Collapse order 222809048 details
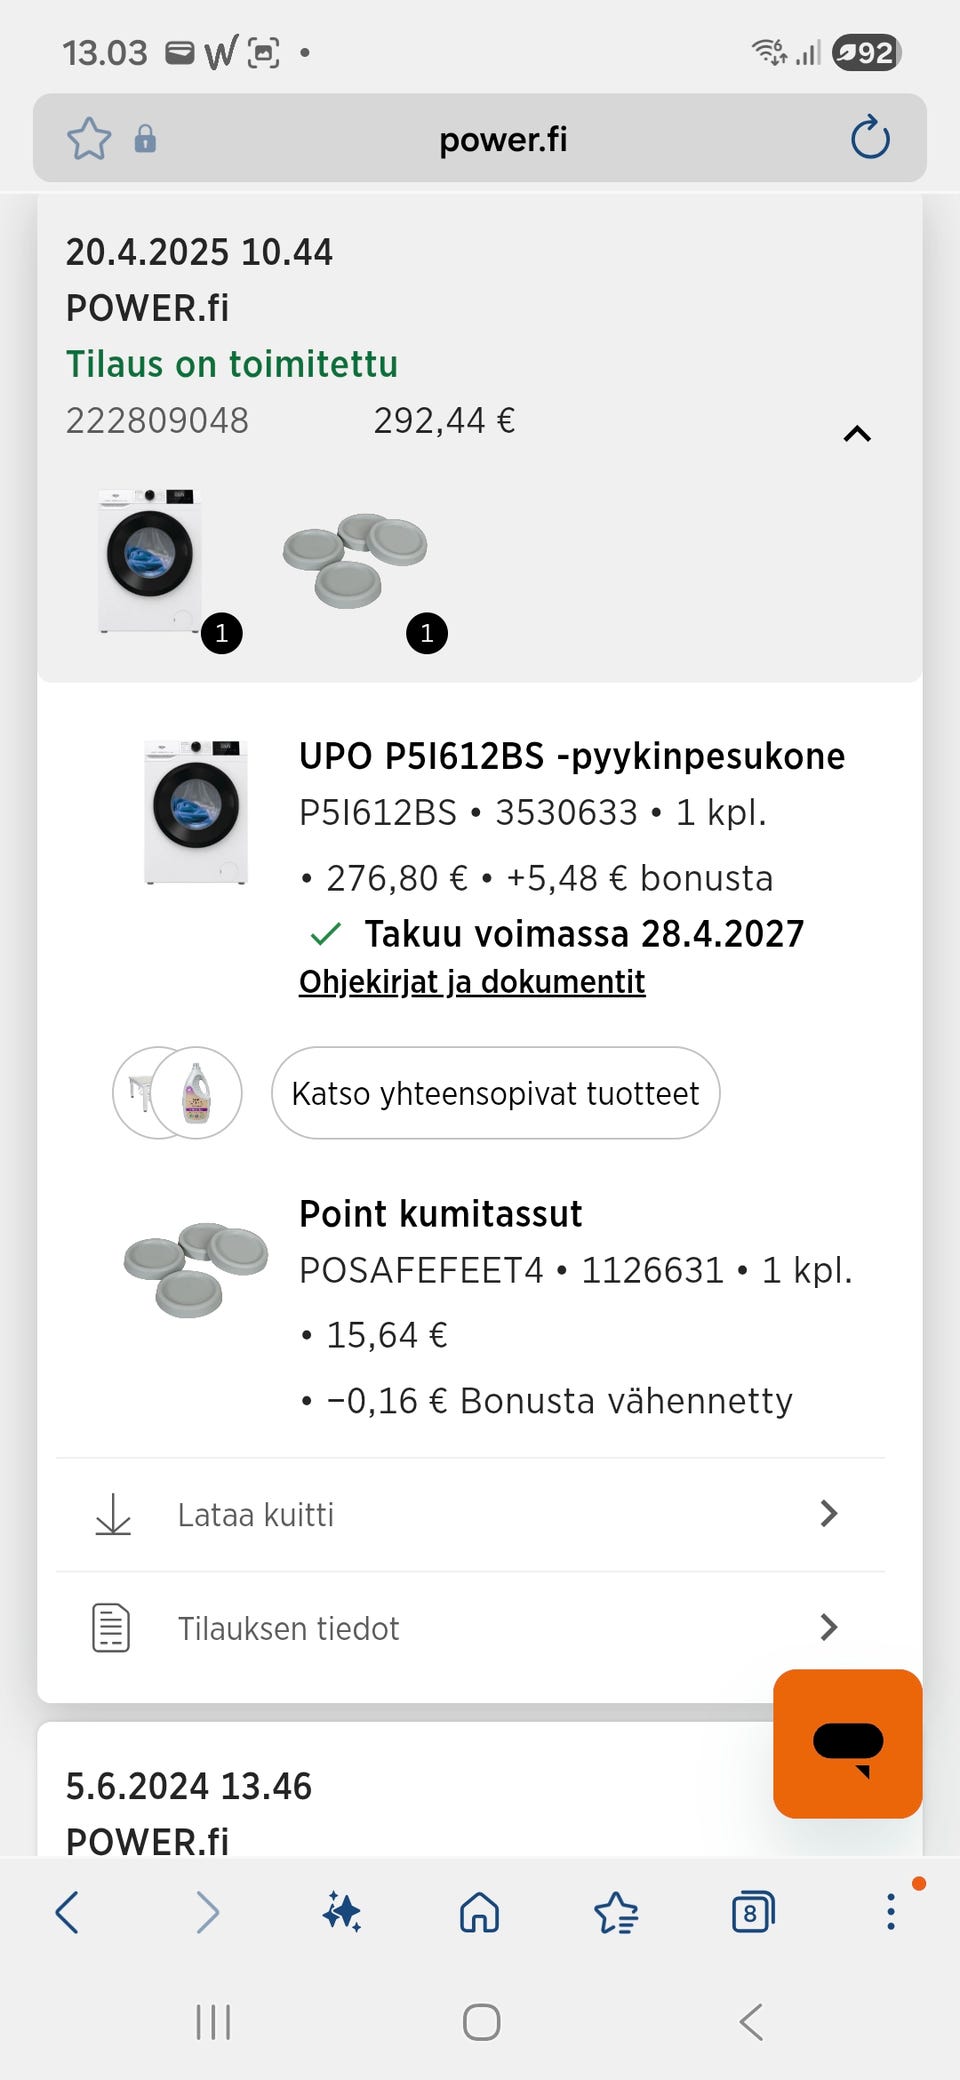 point(857,434)
